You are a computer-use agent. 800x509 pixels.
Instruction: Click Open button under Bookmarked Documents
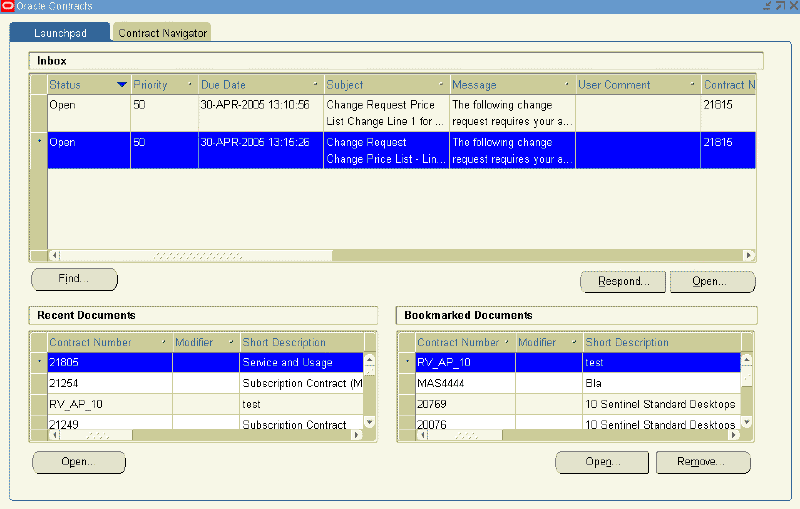602,462
